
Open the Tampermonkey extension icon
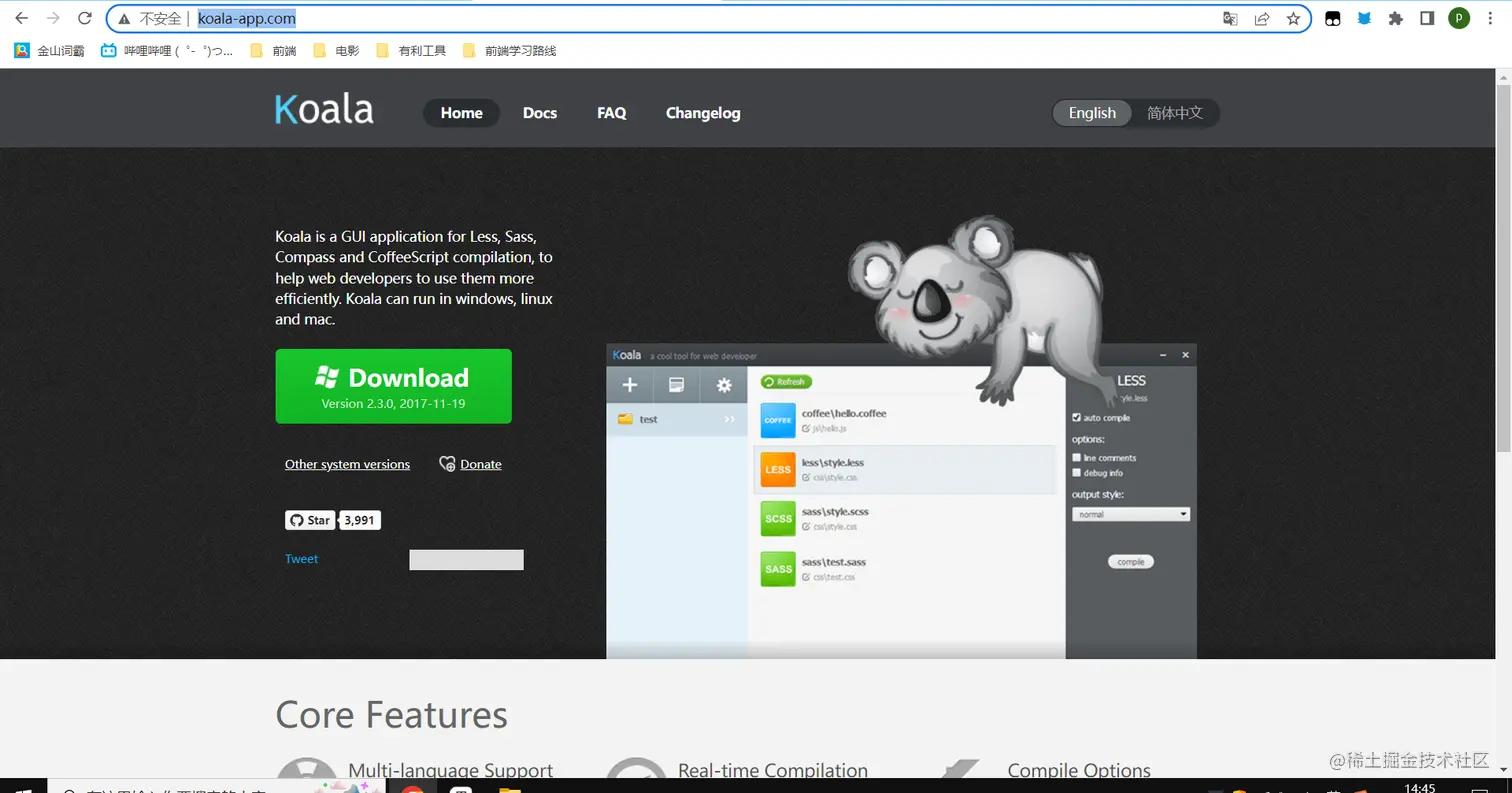pos(1332,18)
